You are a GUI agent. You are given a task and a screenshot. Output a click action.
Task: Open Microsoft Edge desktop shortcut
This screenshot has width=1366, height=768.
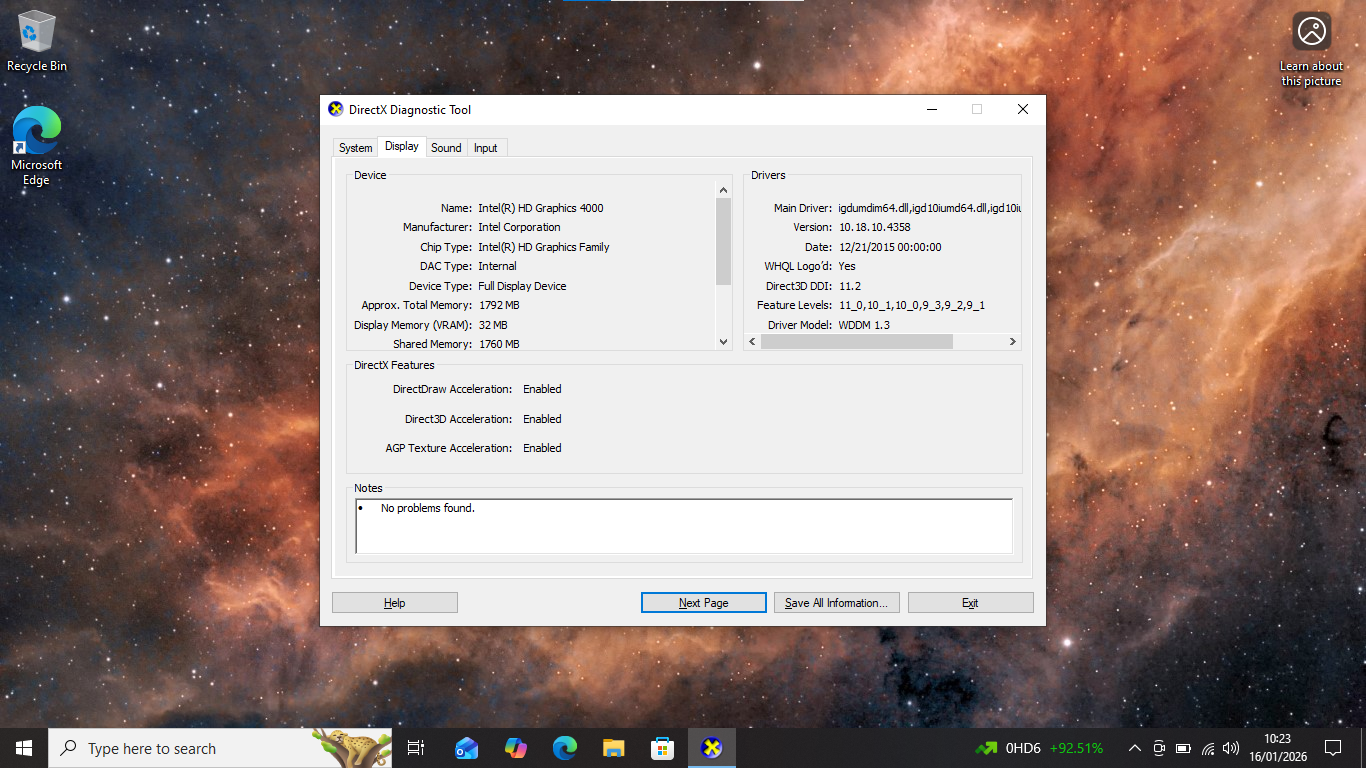pos(37,145)
